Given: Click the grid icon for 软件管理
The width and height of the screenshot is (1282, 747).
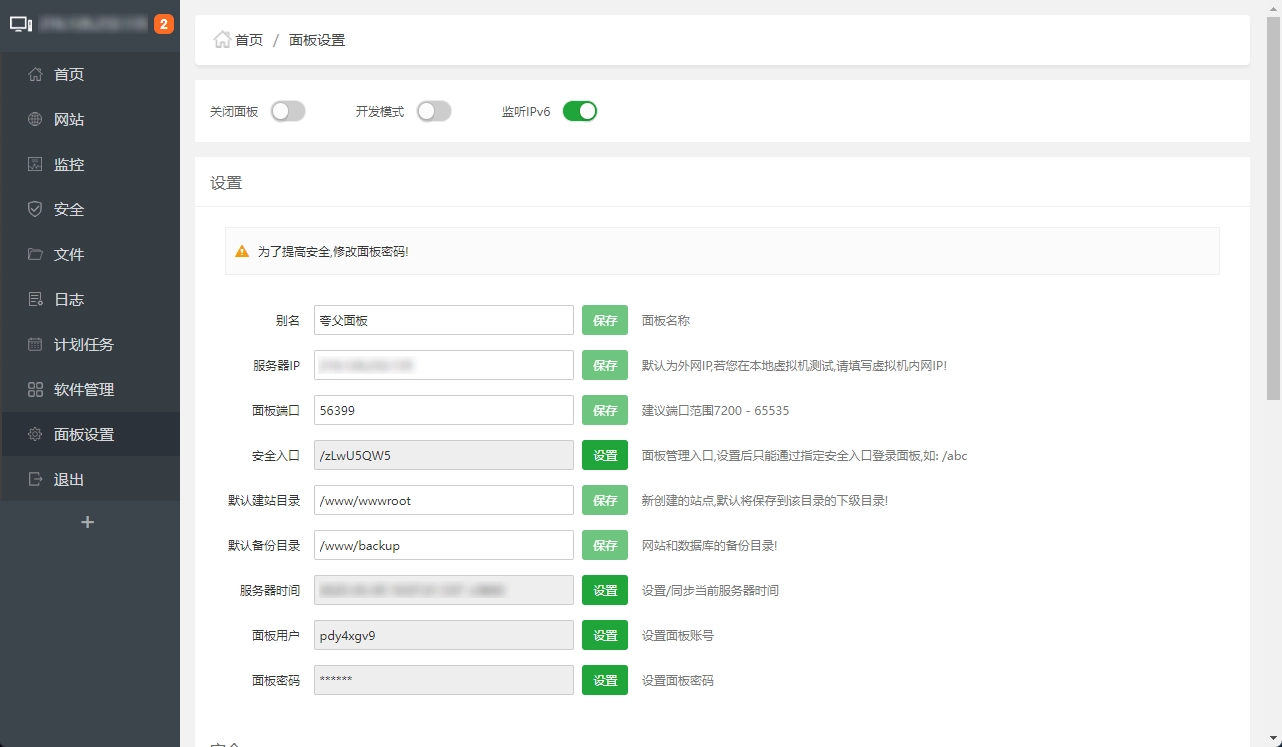Looking at the screenshot, I should coord(35,389).
